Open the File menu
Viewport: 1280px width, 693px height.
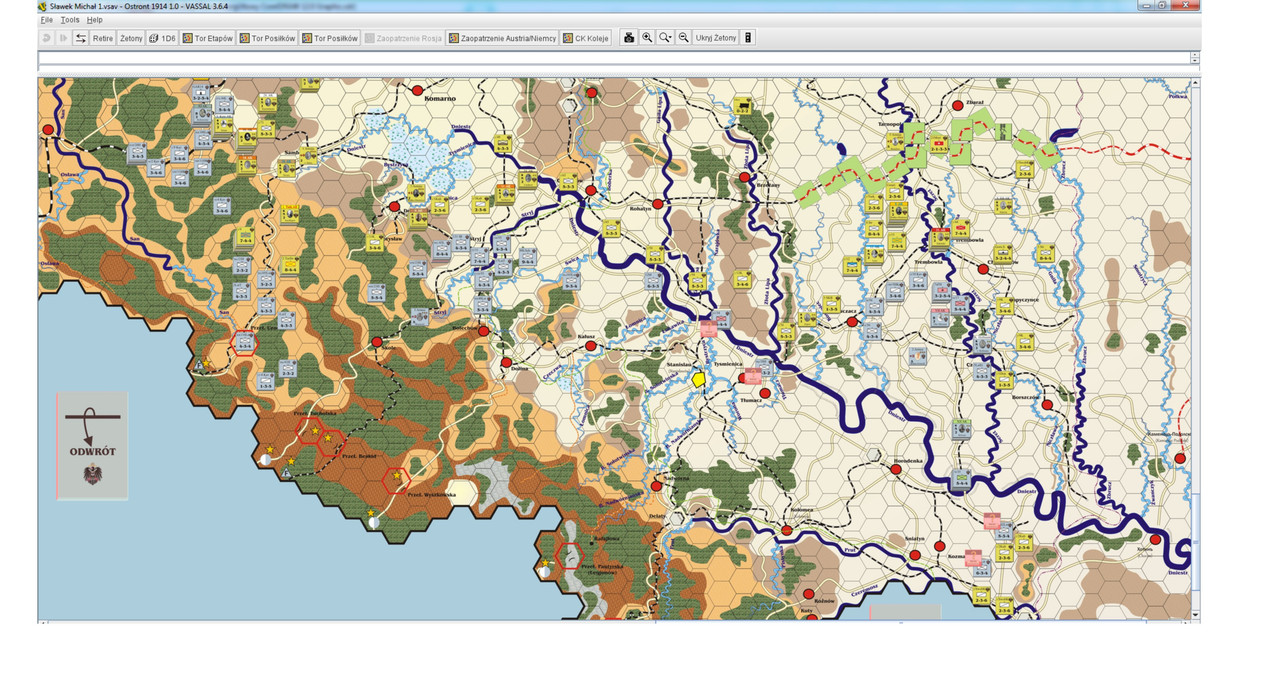46,20
